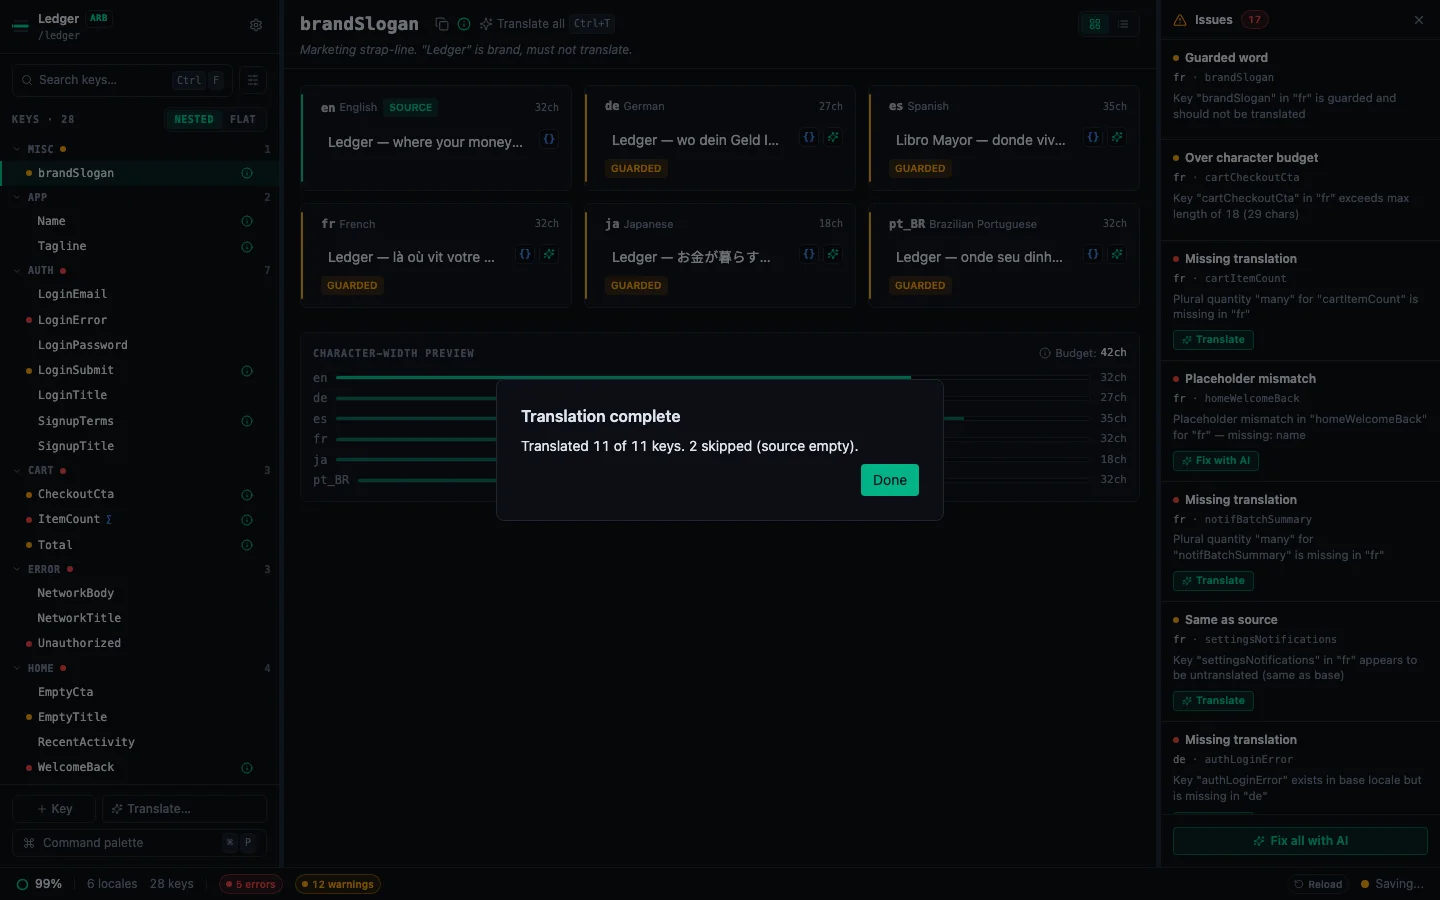1440x900 pixels.
Task: Click info icon next to SignupTerms key
Action: (x=247, y=421)
